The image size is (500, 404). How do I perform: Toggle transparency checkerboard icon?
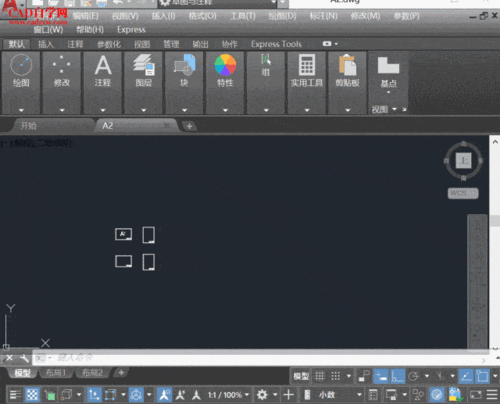pos(32,395)
